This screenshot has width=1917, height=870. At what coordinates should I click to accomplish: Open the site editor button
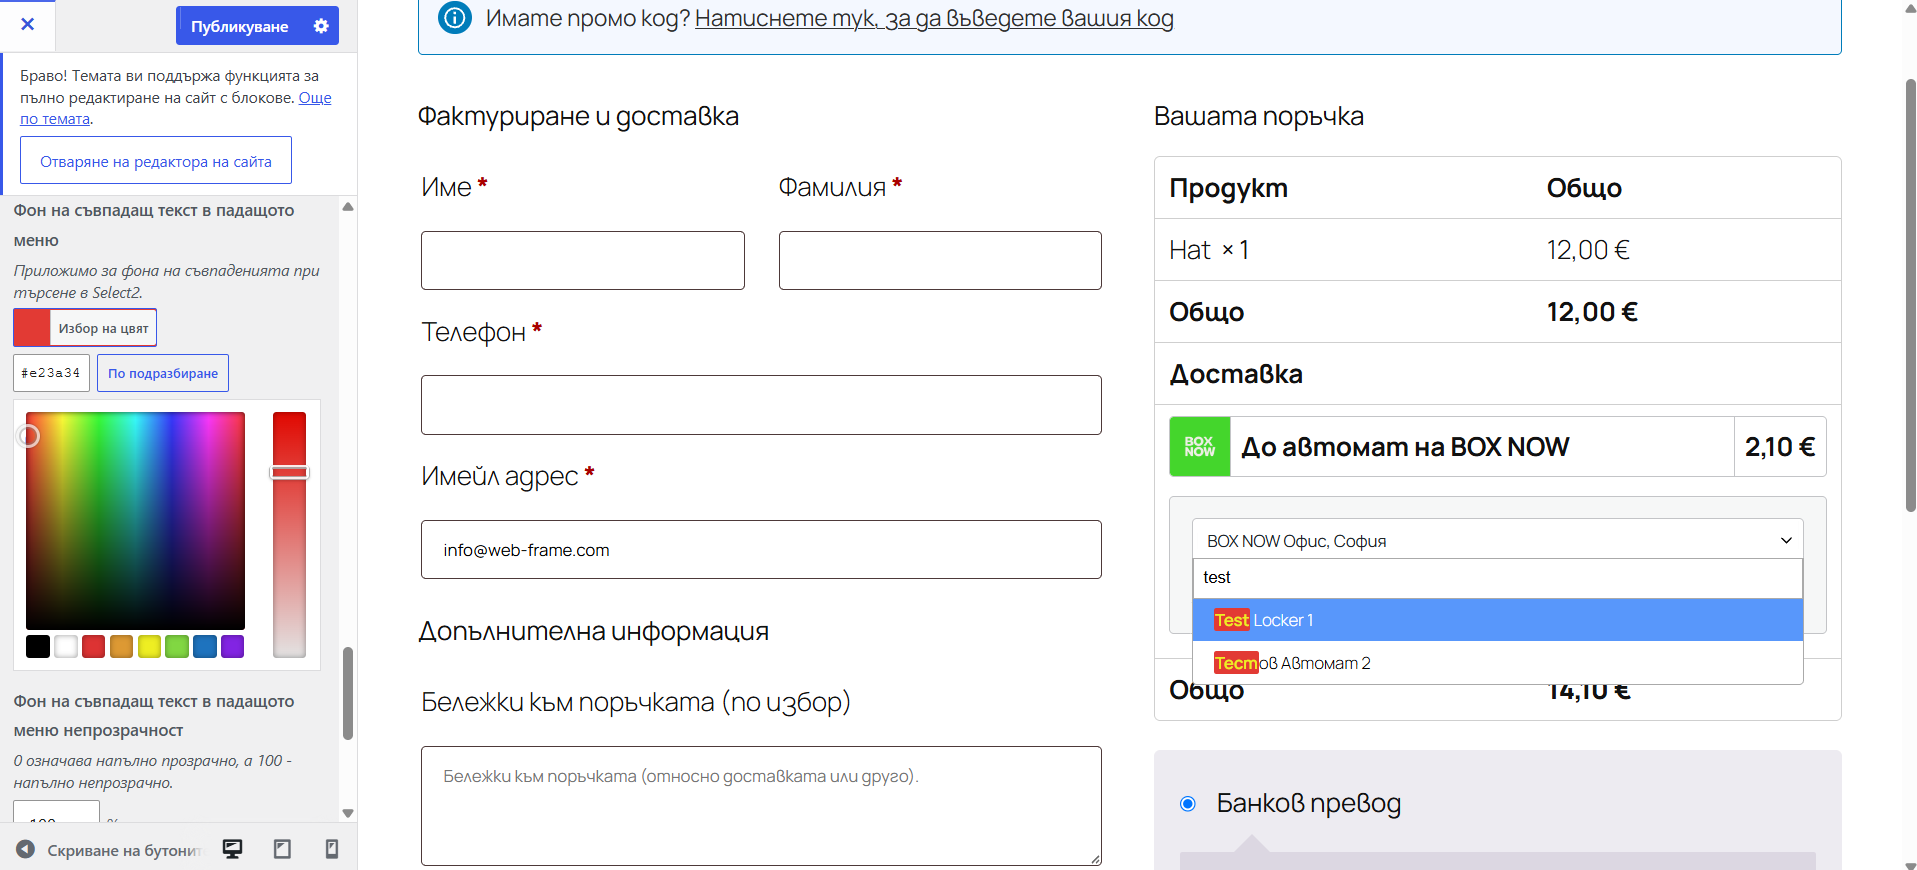(156, 160)
